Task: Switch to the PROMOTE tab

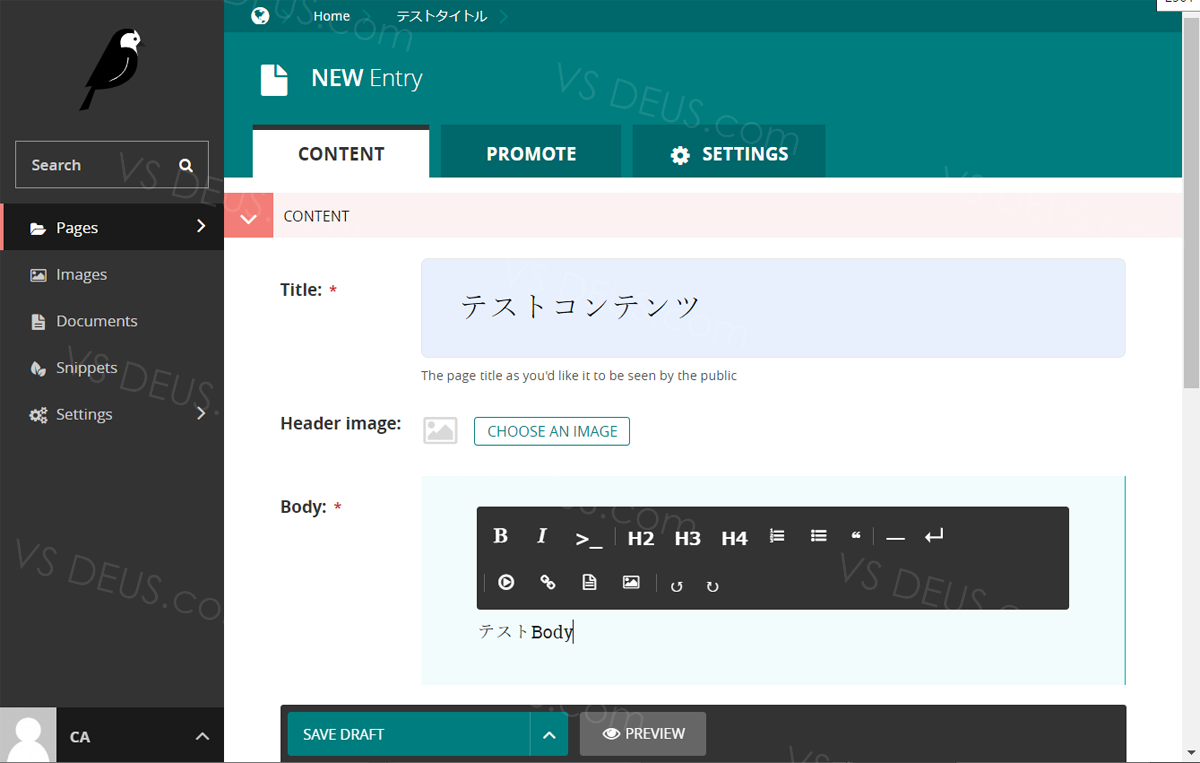Action: pyautogui.click(x=531, y=153)
